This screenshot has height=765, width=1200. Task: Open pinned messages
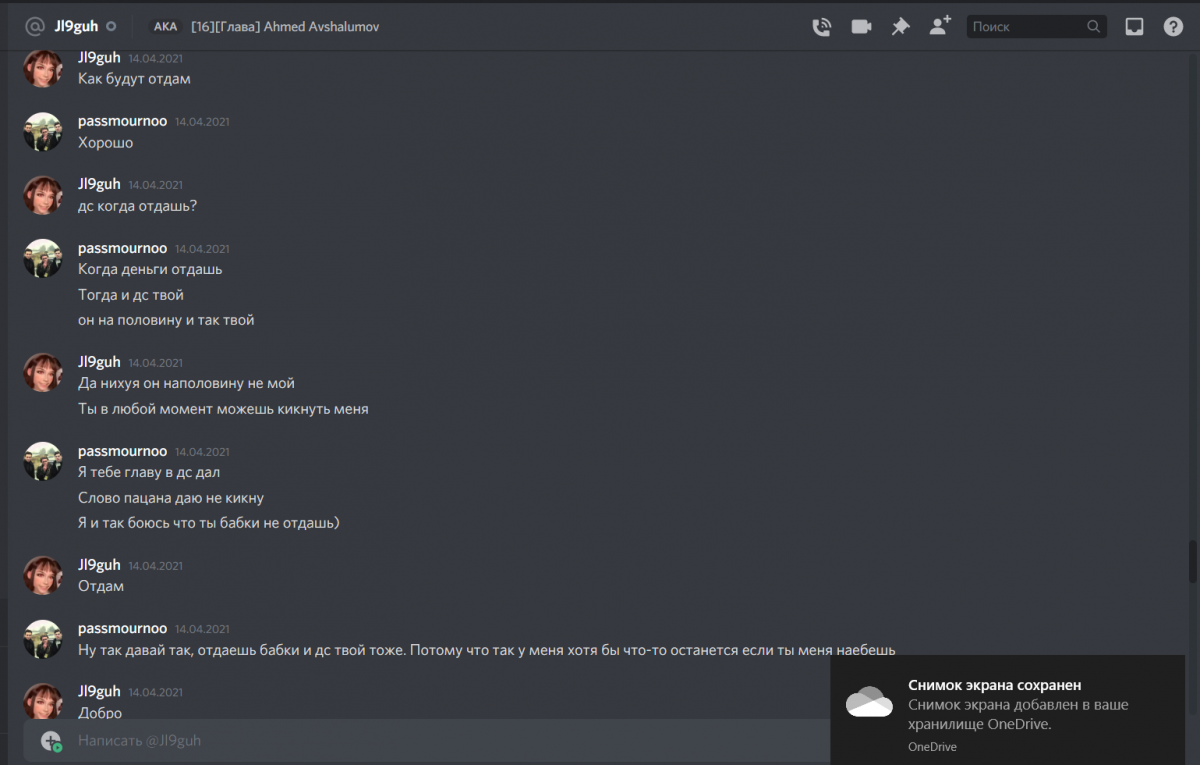pos(900,27)
